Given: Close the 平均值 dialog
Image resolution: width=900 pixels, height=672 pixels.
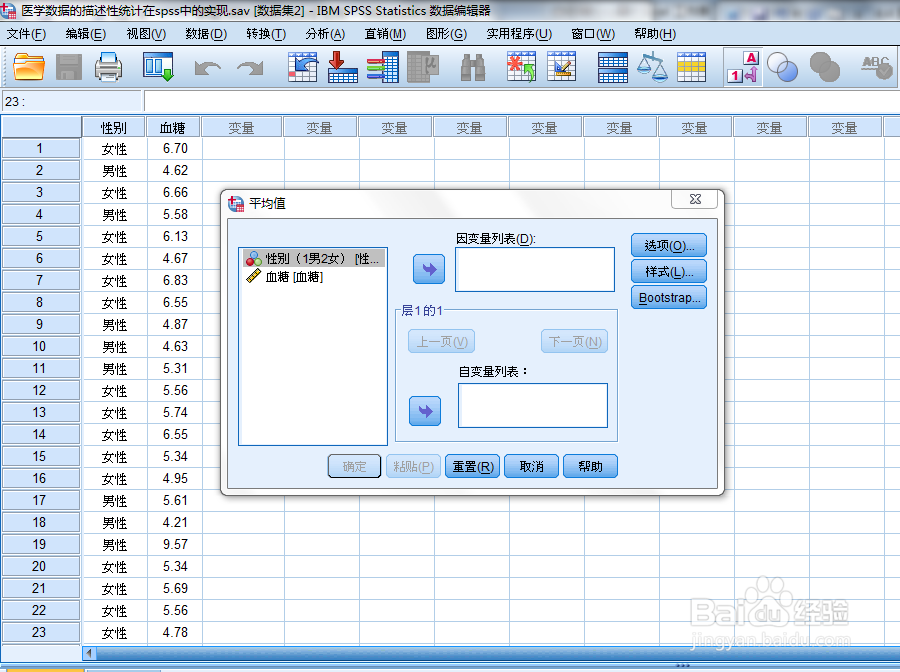Looking at the screenshot, I should (695, 199).
